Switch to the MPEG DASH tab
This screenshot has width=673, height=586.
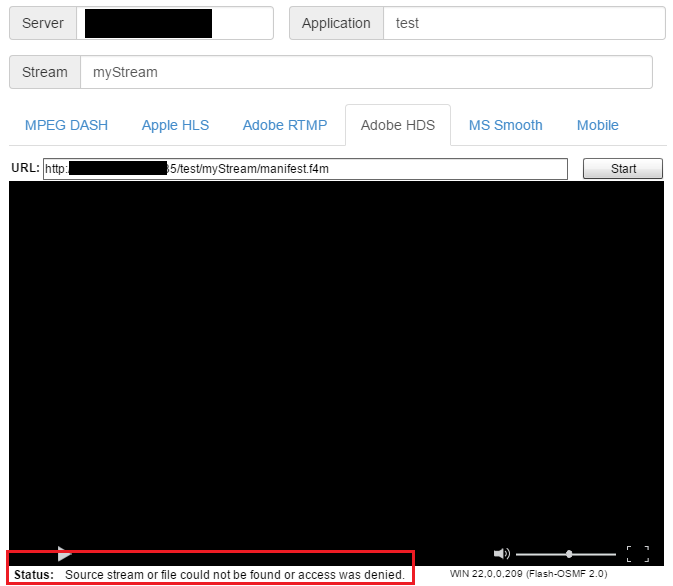(66, 125)
